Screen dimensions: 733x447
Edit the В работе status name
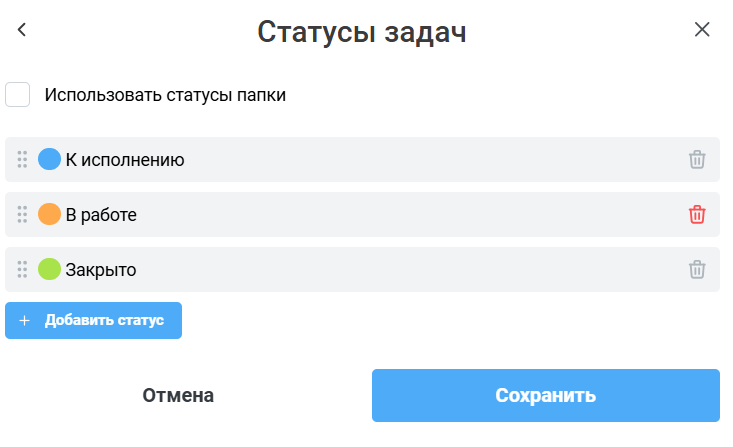(x=101, y=215)
